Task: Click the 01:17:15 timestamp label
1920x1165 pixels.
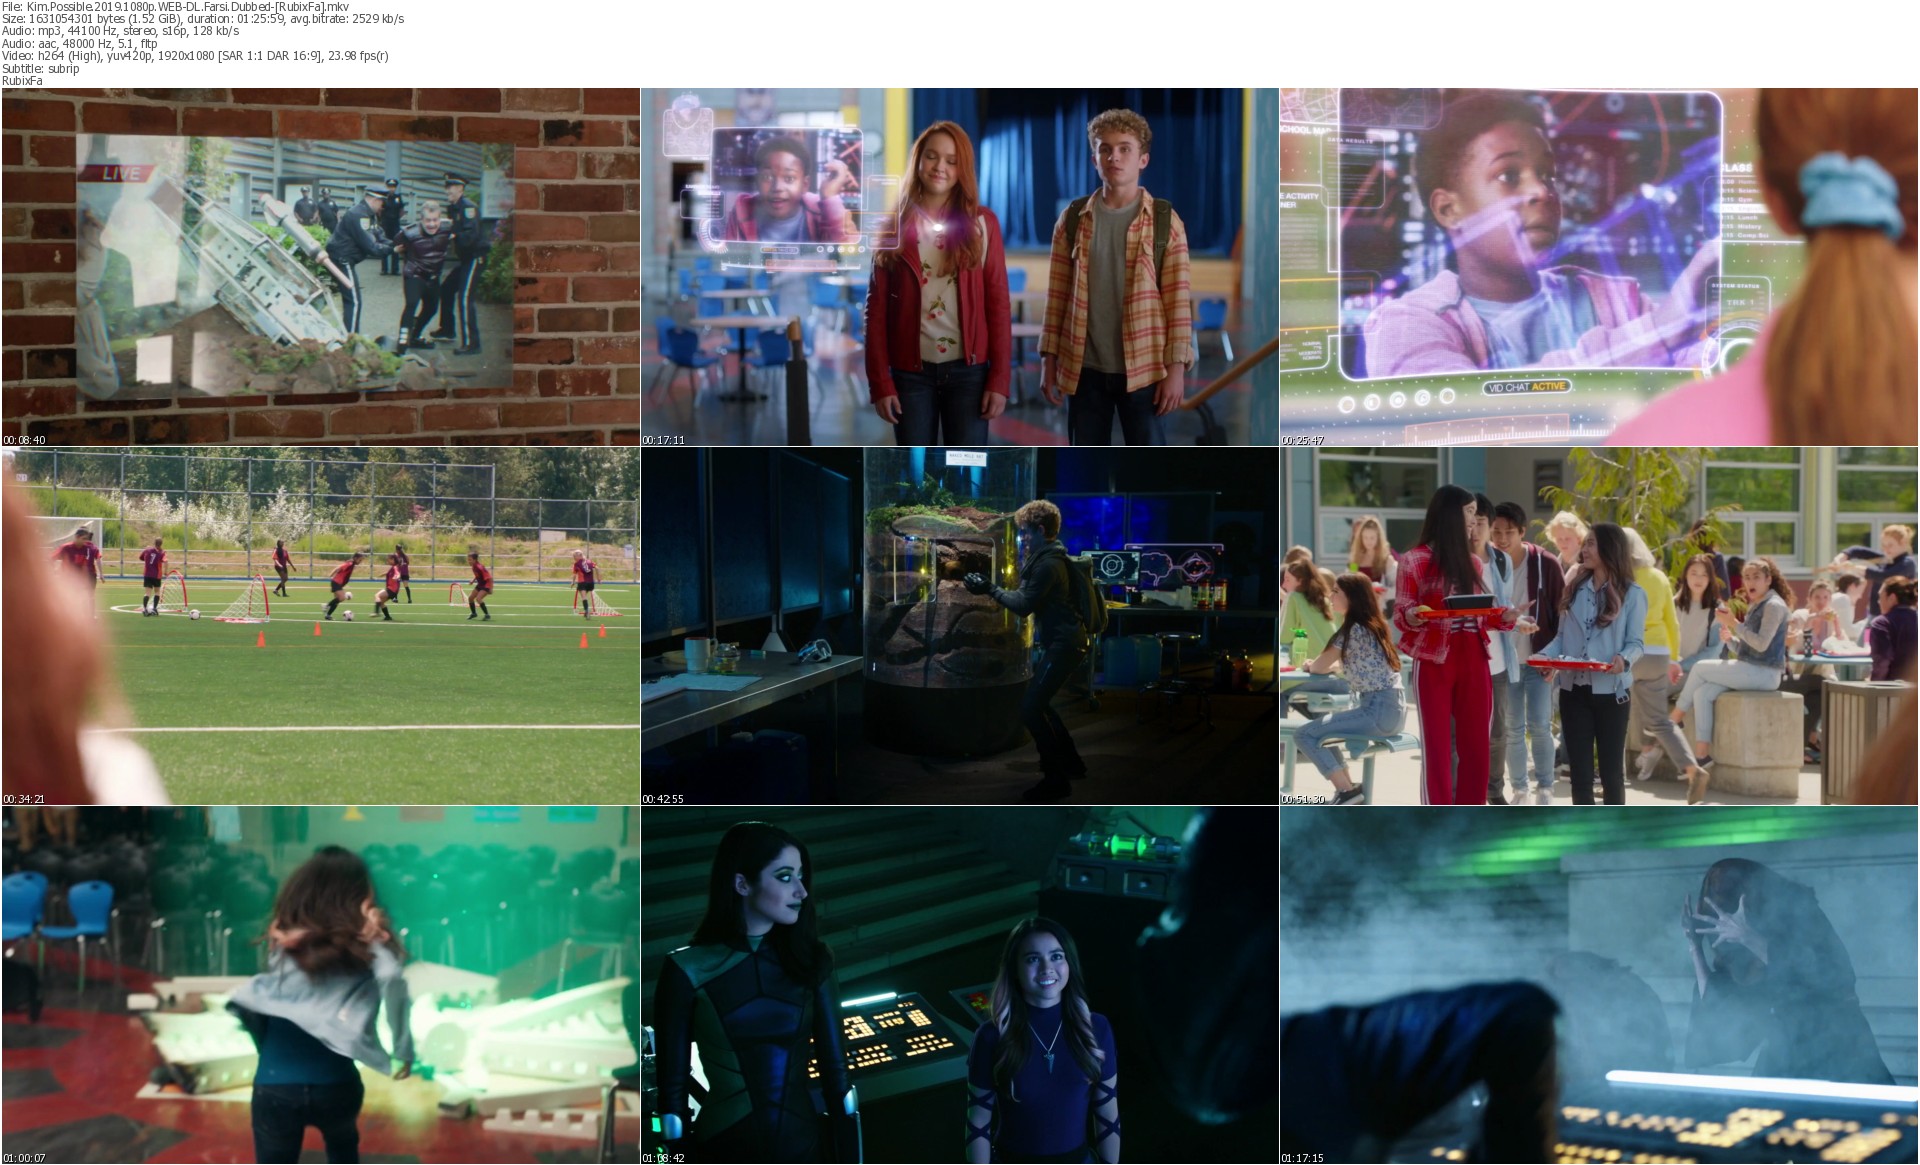Action: point(1302,1158)
